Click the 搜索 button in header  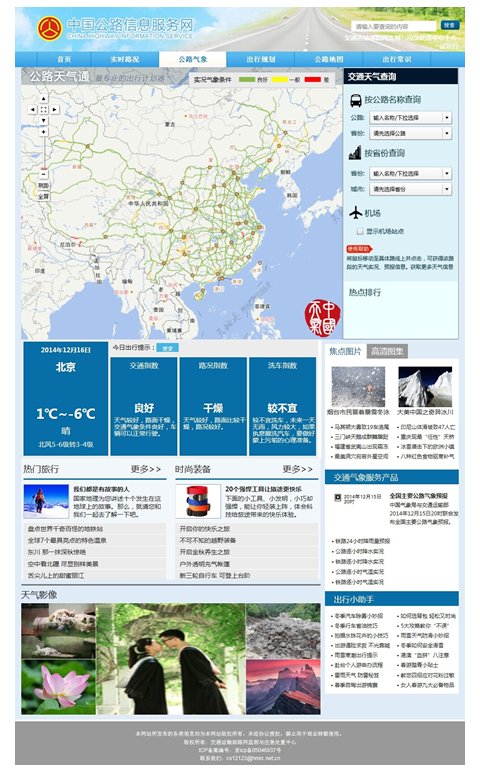pos(449,25)
